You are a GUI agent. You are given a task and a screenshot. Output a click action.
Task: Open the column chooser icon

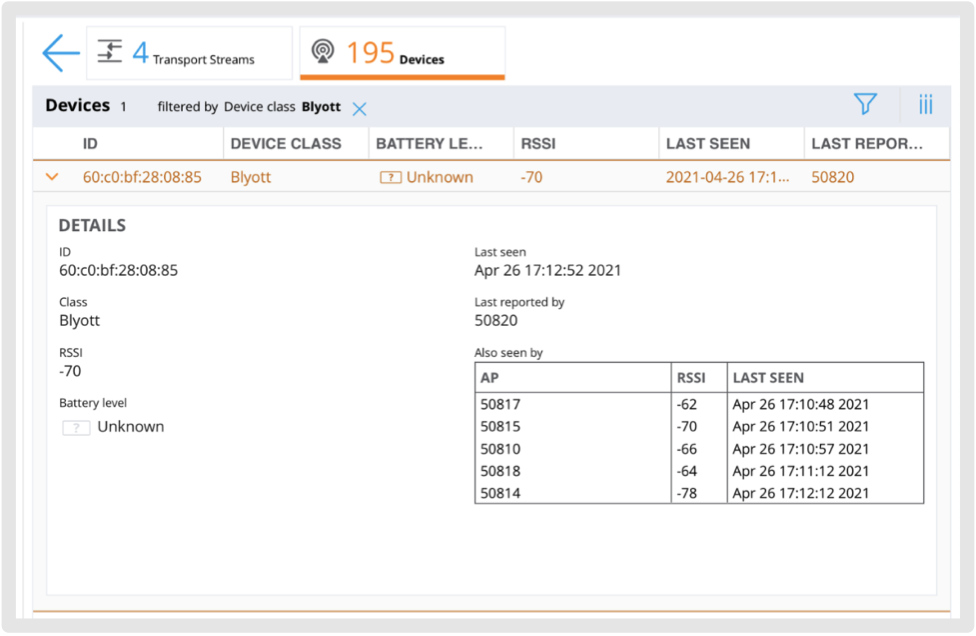(x=925, y=105)
